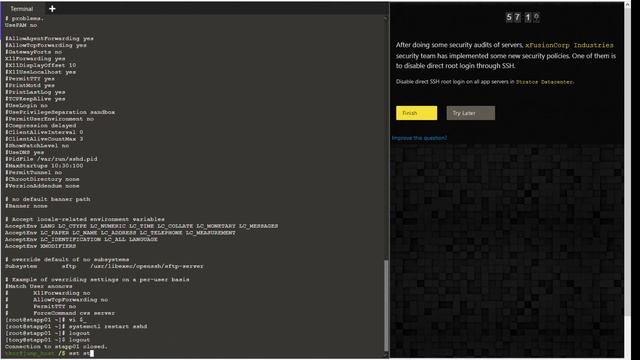Click the '#X11UseLocalhost yes' line

(x=40, y=72)
